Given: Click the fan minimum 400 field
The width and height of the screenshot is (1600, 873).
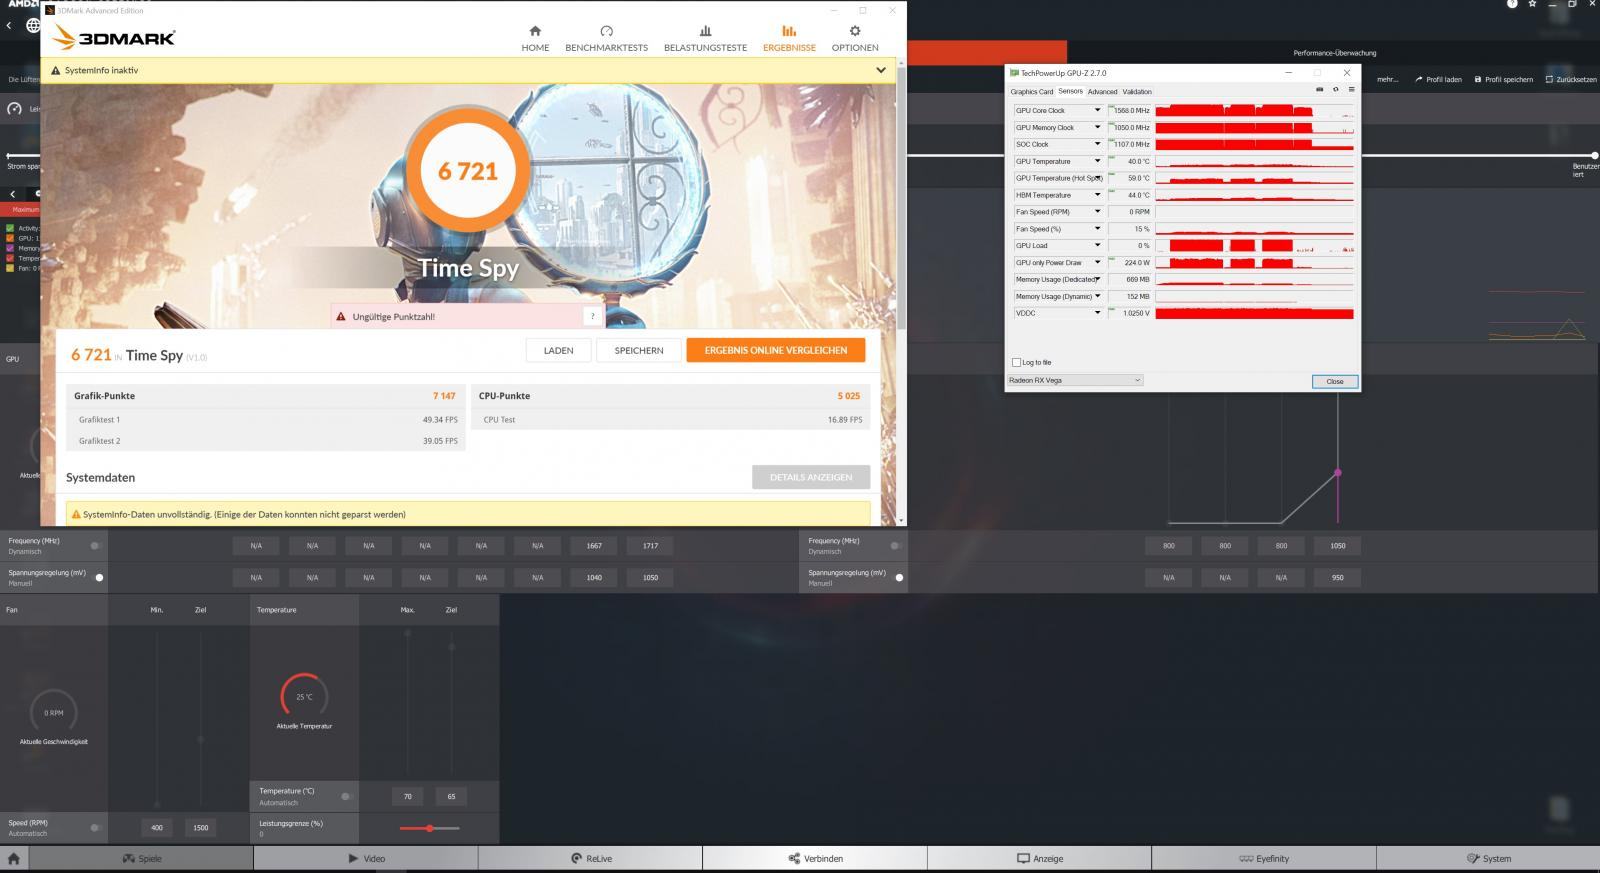Looking at the screenshot, I should [157, 827].
